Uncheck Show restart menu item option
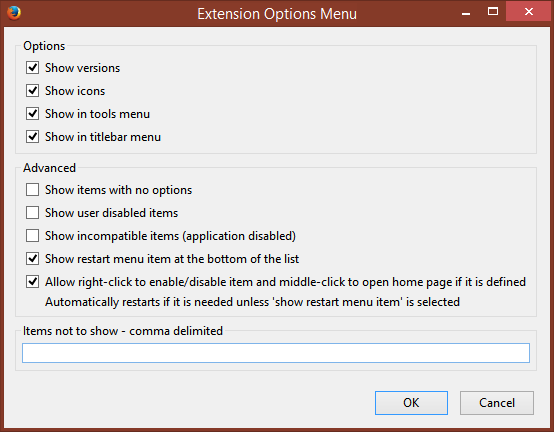 [x=33, y=259]
